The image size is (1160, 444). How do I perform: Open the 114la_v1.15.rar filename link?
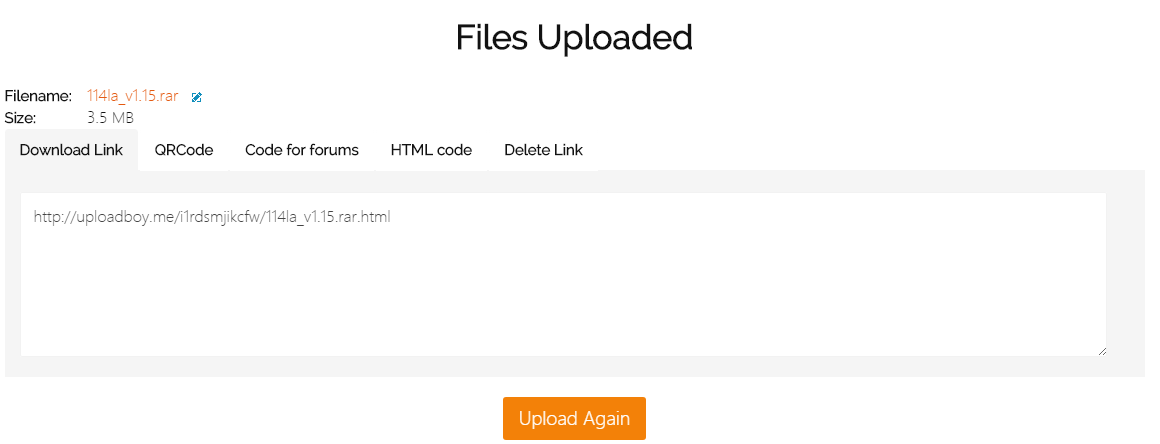pyautogui.click(x=132, y=96)
